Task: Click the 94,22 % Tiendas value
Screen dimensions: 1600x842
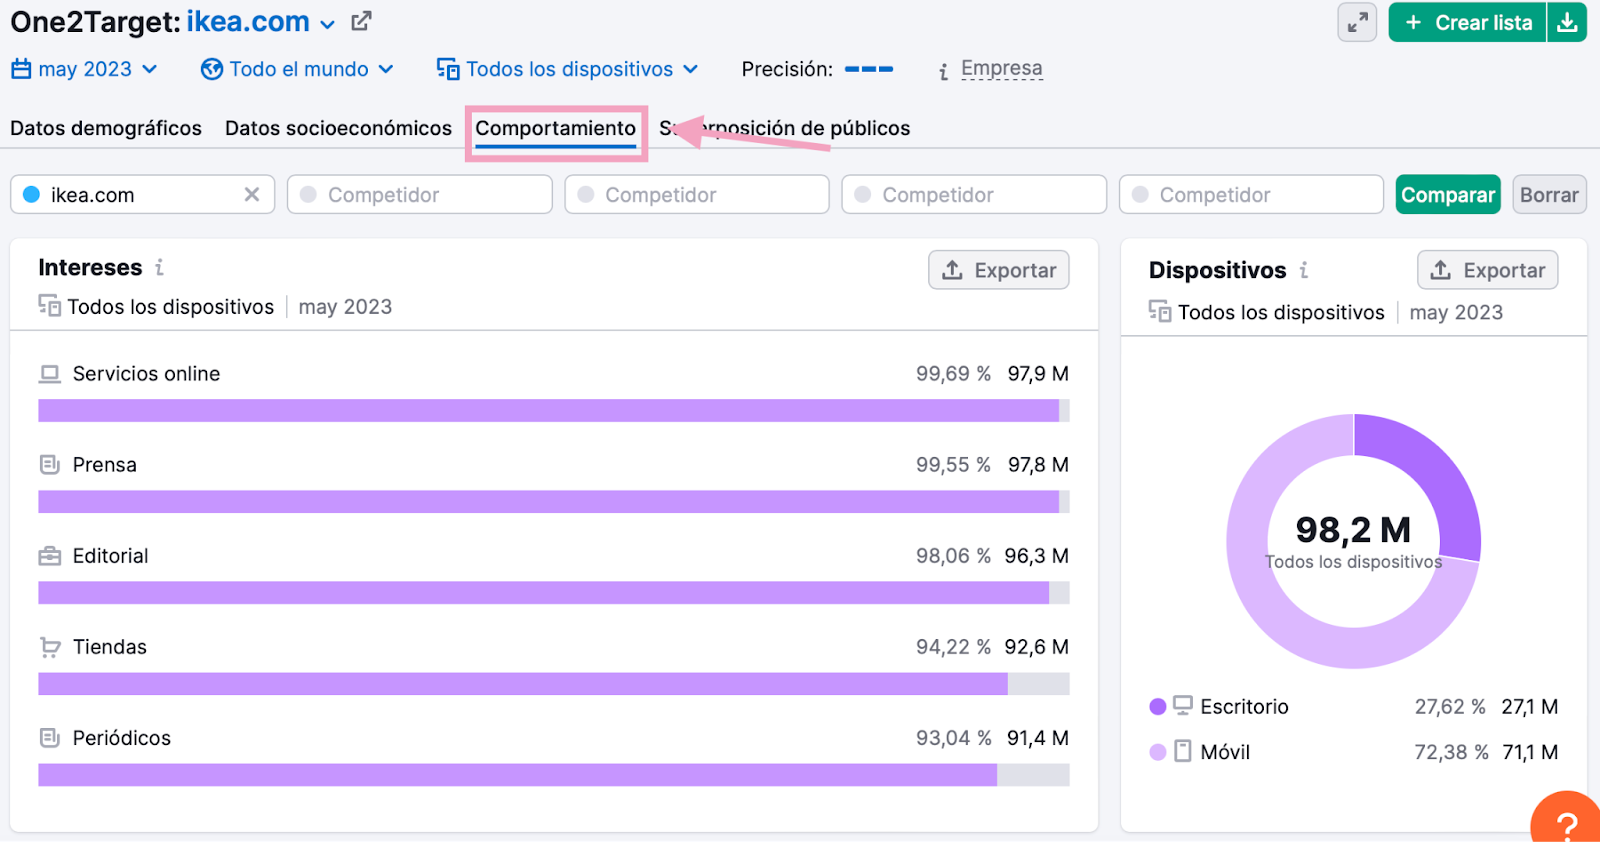Action: pyautogui.click(x=953, y=647)
